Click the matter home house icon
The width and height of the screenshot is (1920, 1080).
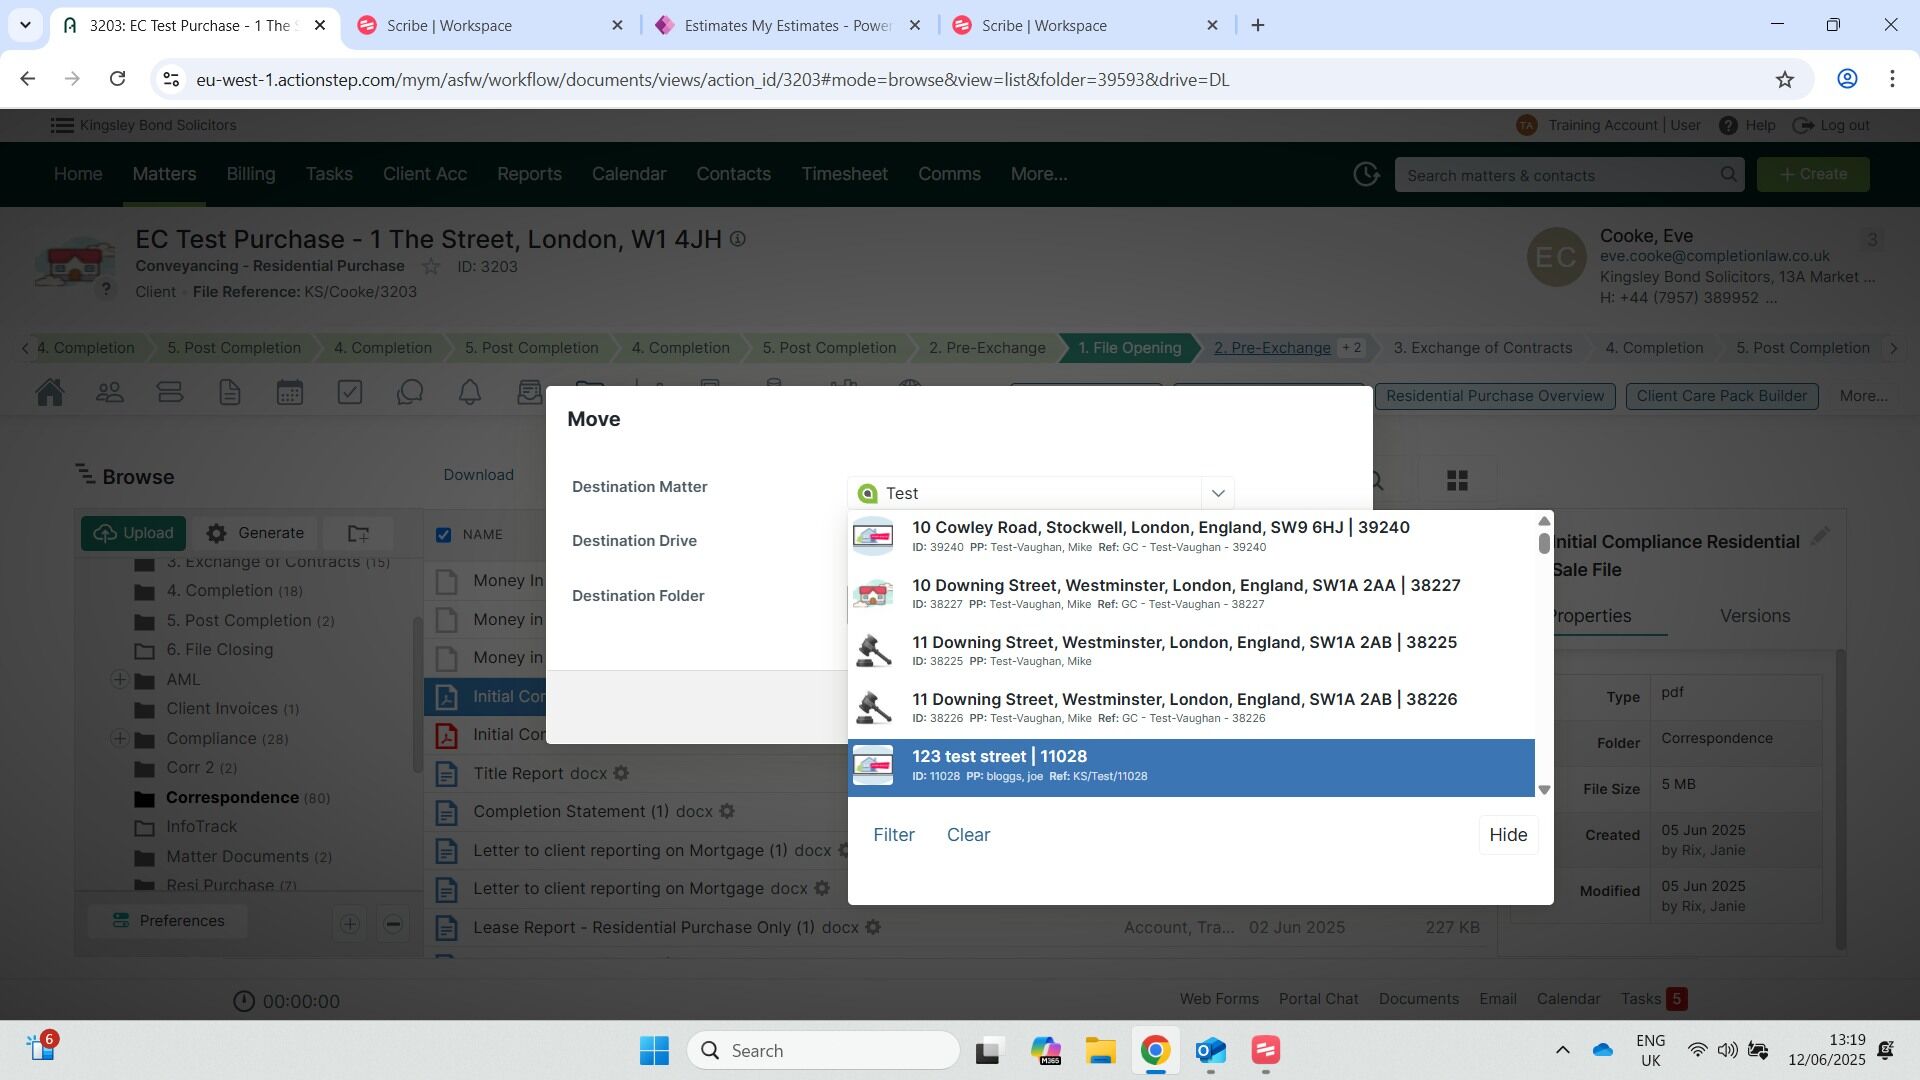tap(50, 392)
